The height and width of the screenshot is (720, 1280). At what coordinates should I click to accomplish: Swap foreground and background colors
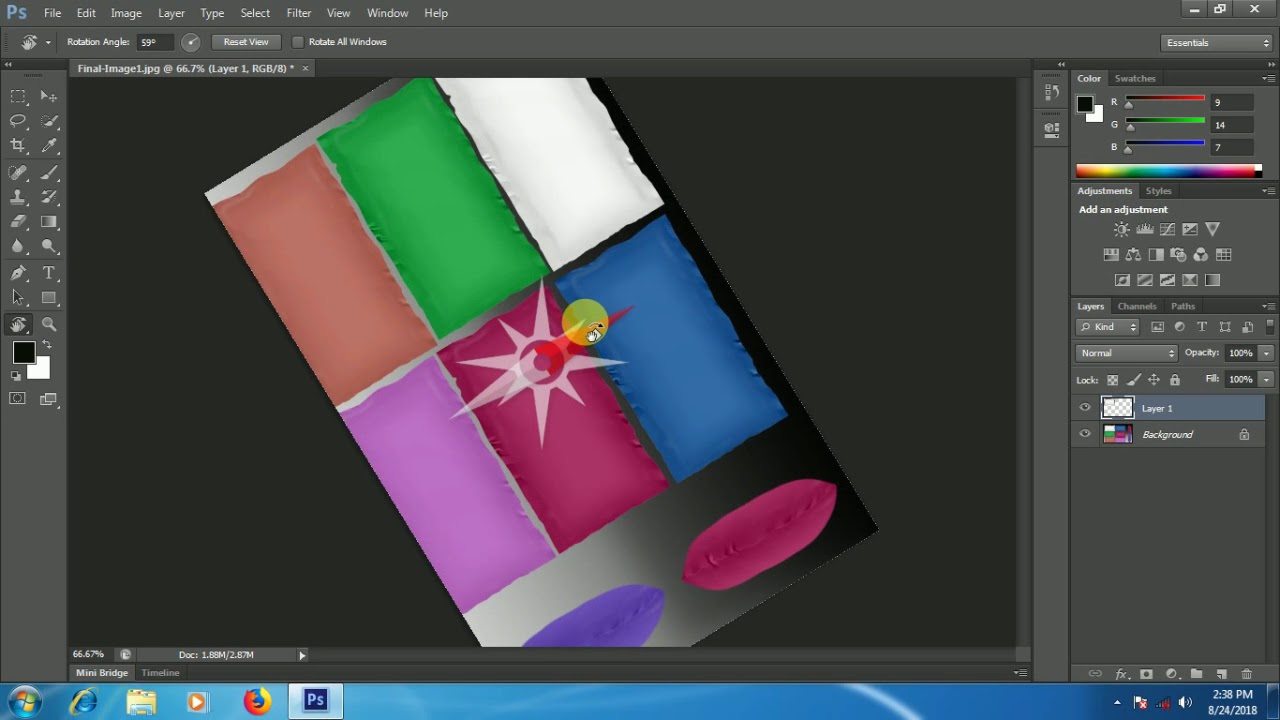pos(47,345)
